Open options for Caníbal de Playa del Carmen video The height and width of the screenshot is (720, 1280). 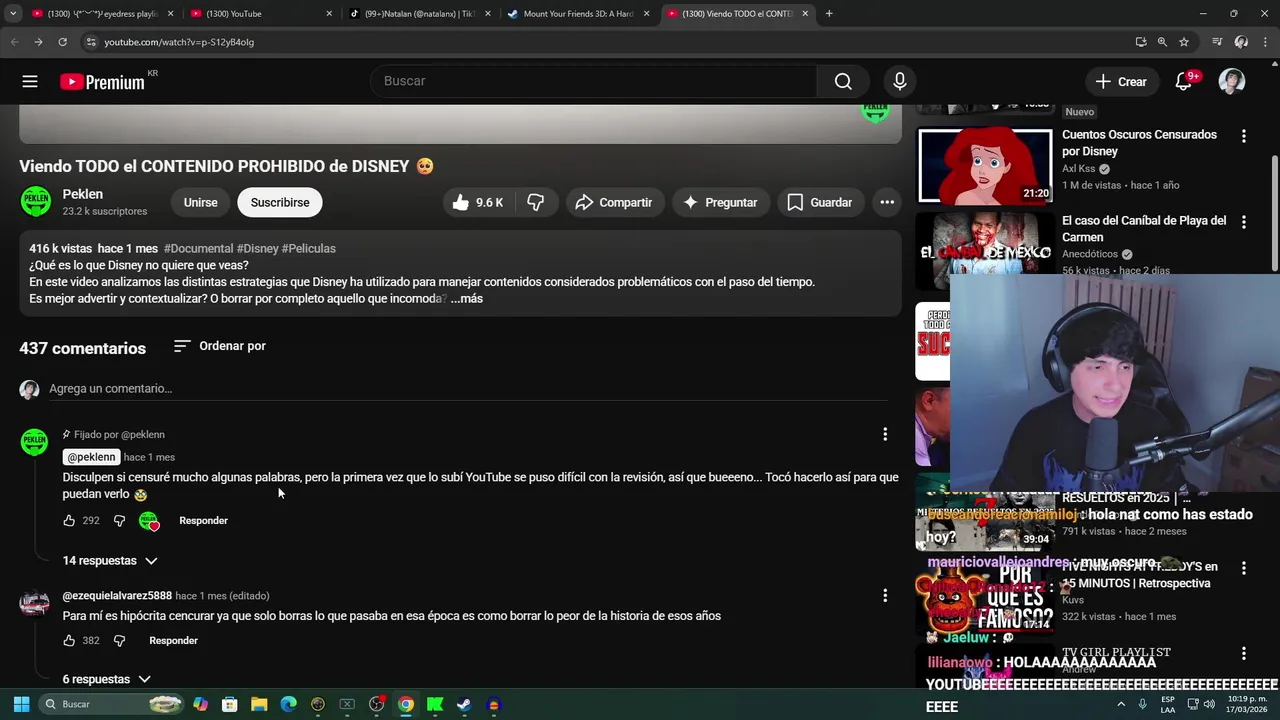coord(1244,222)
